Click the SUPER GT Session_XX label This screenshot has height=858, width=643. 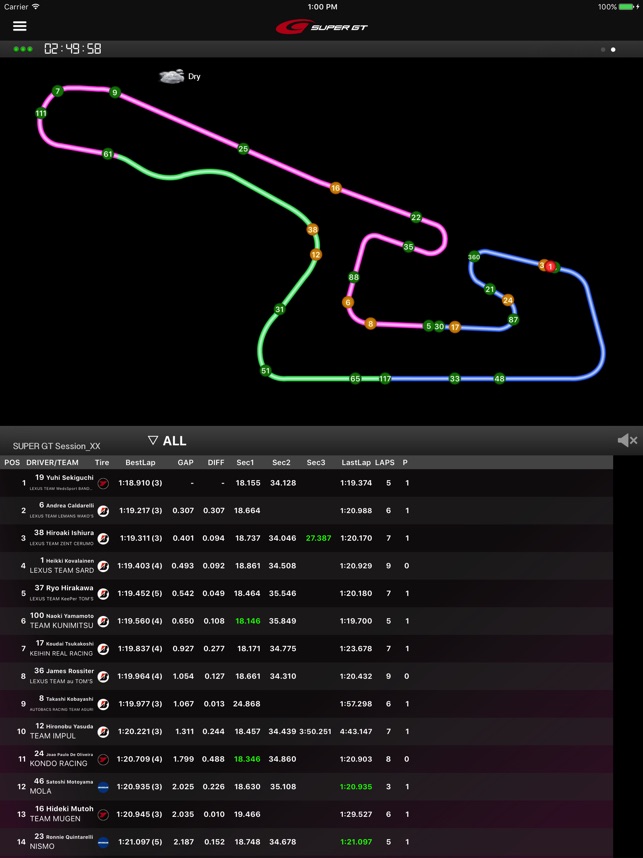56,446
